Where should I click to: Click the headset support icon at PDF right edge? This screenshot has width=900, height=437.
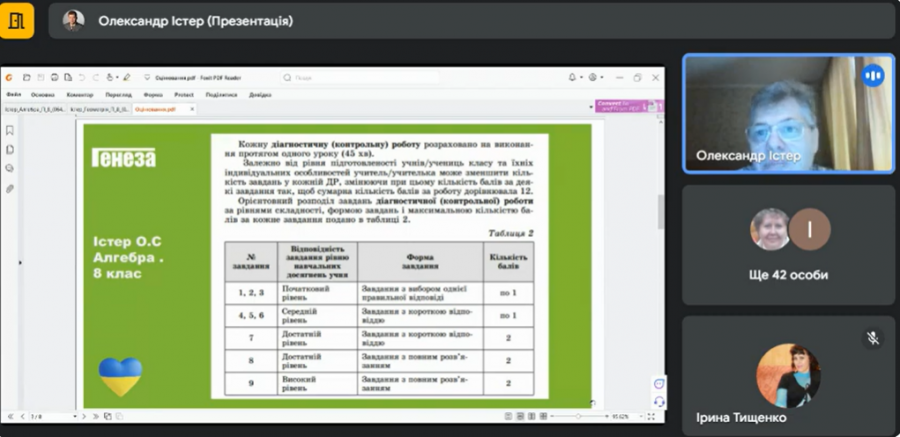tap(659, 401)
